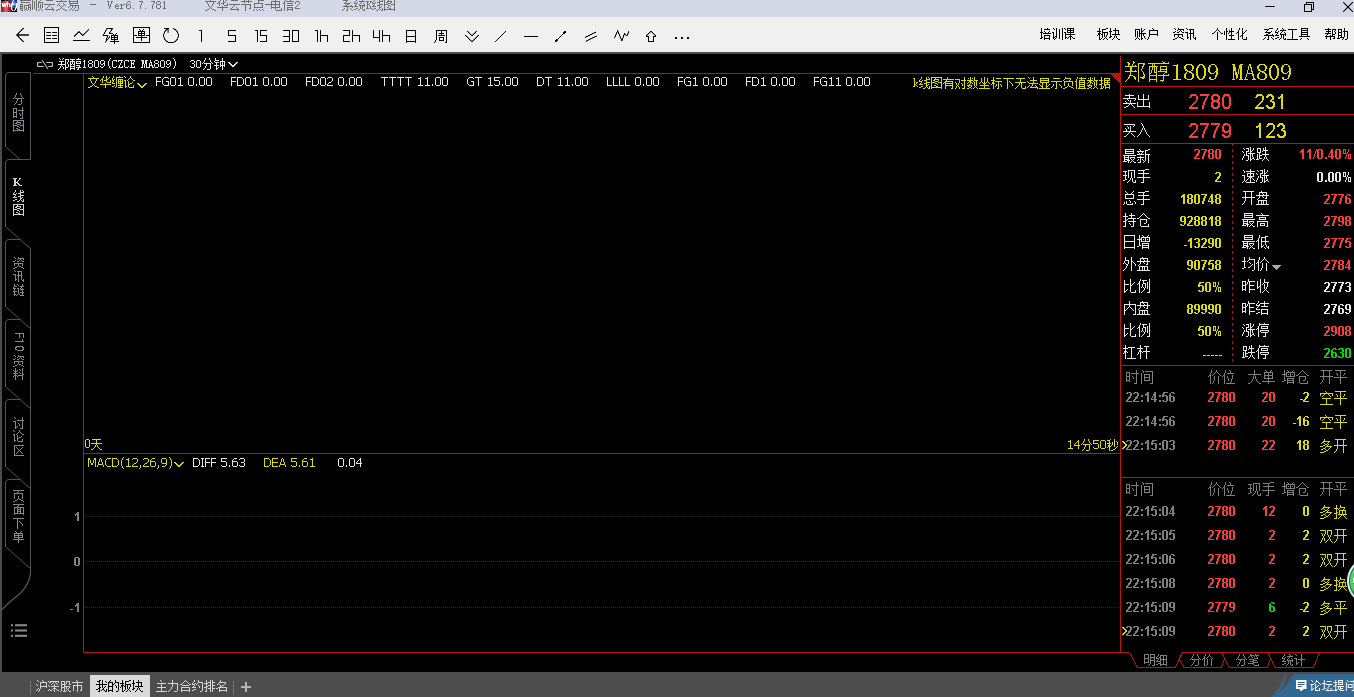Open the 系统工具 menu
The height and width of the screenshot is (697, 1354).
[x=1285, y=34]
